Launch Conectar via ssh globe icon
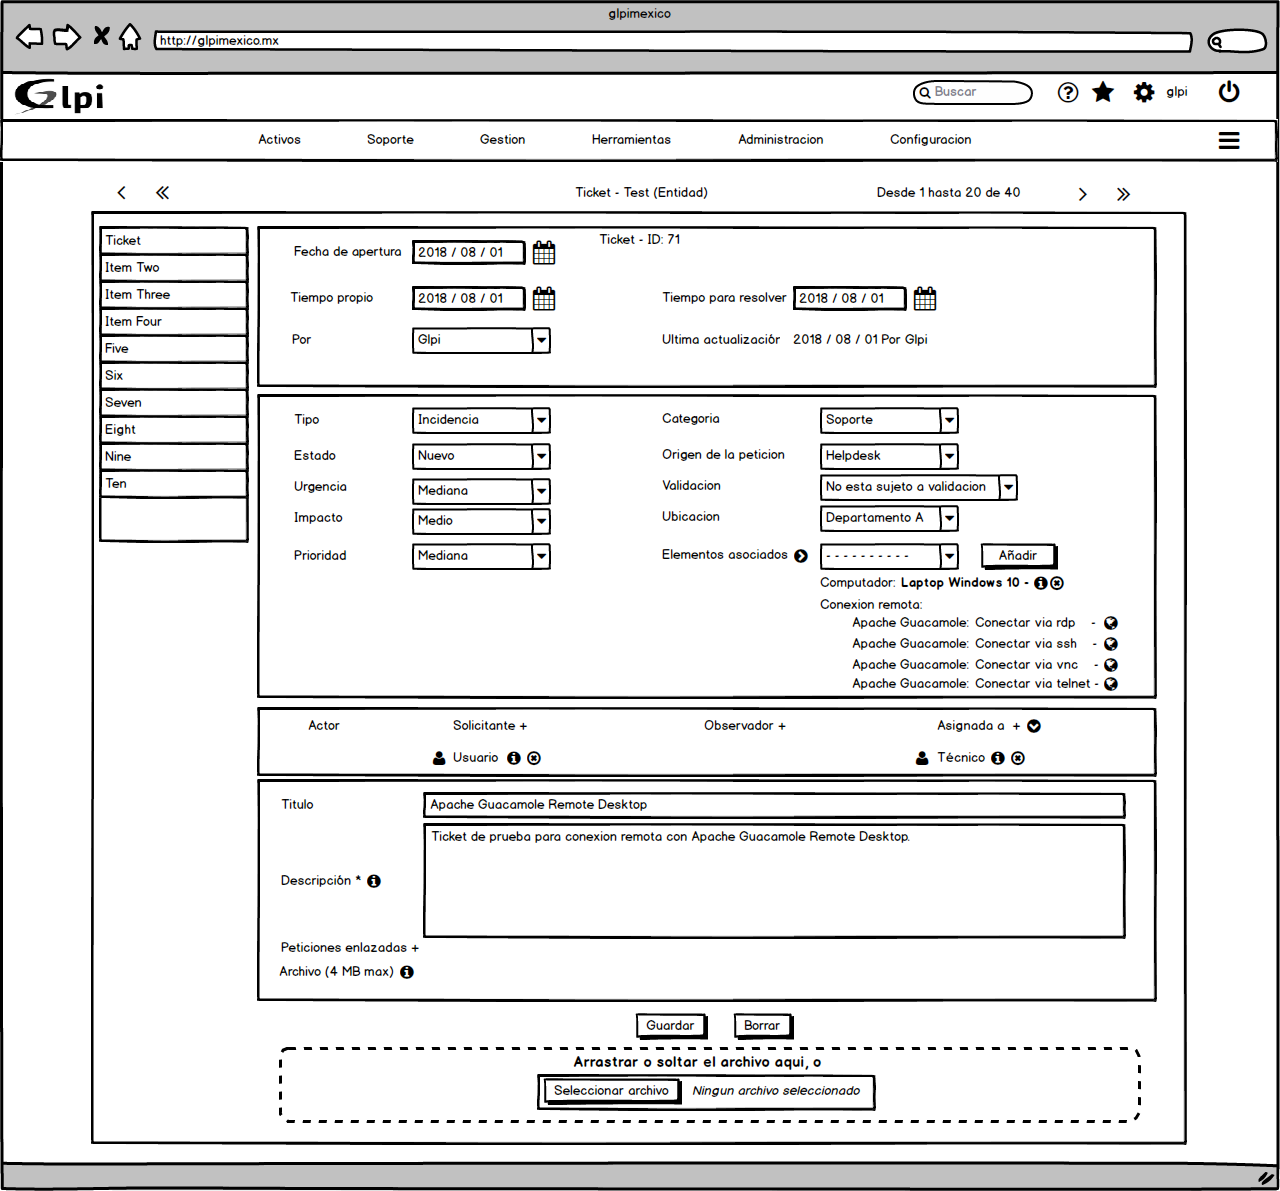Viewport: 1280px width, 1191px height. pyautogui.click(x=1111, y=644)
